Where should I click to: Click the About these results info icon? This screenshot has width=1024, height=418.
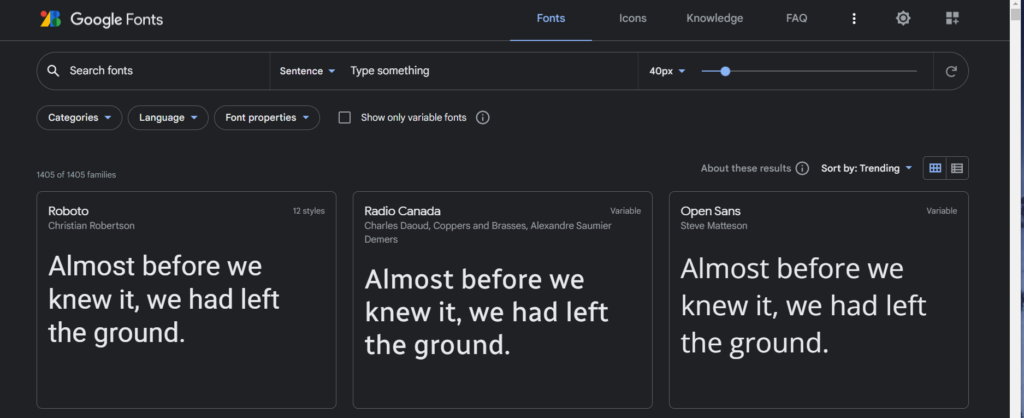click(803, 169)
